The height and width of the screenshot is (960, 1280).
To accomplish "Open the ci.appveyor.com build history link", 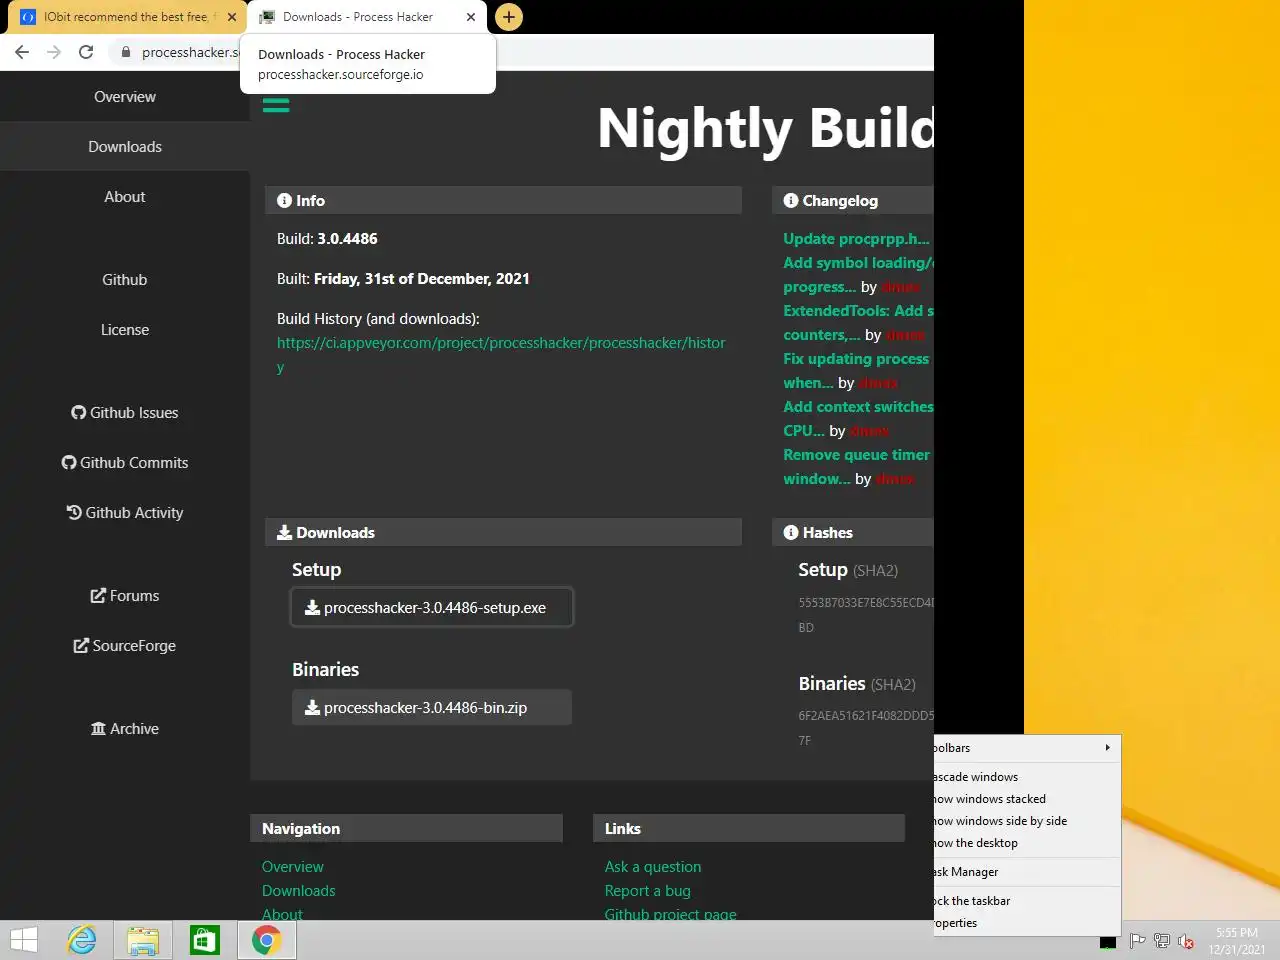I will click(x=501, y=354).
